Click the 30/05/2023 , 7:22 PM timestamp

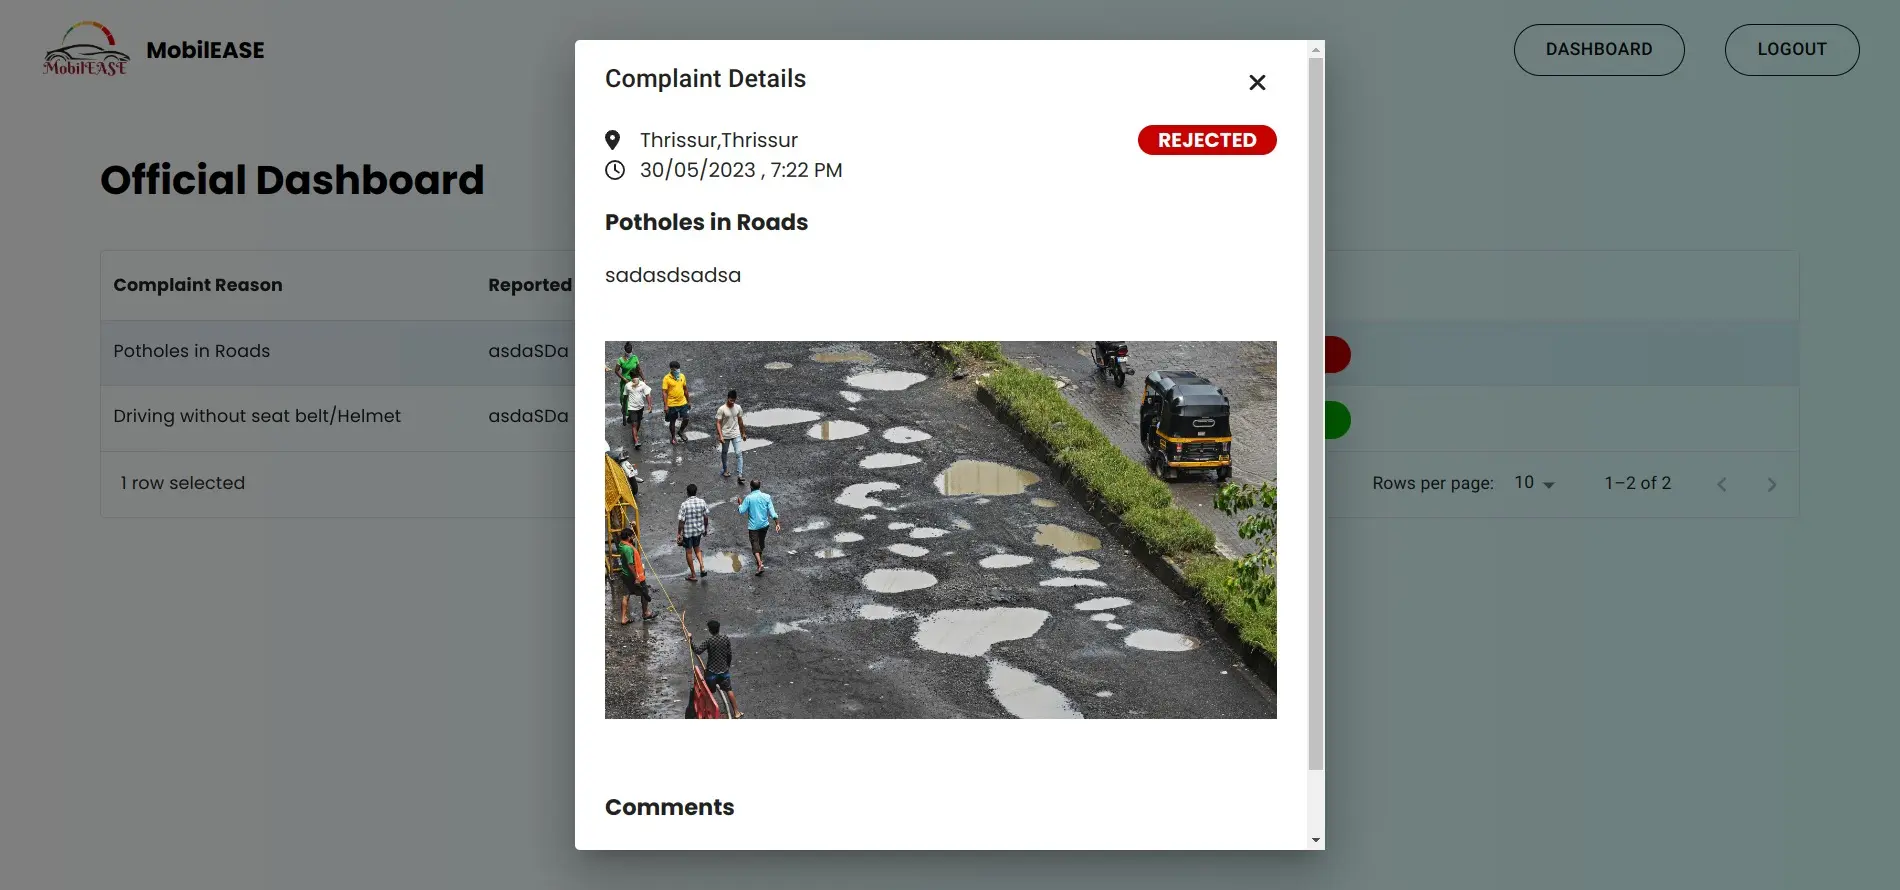[741, 170]
